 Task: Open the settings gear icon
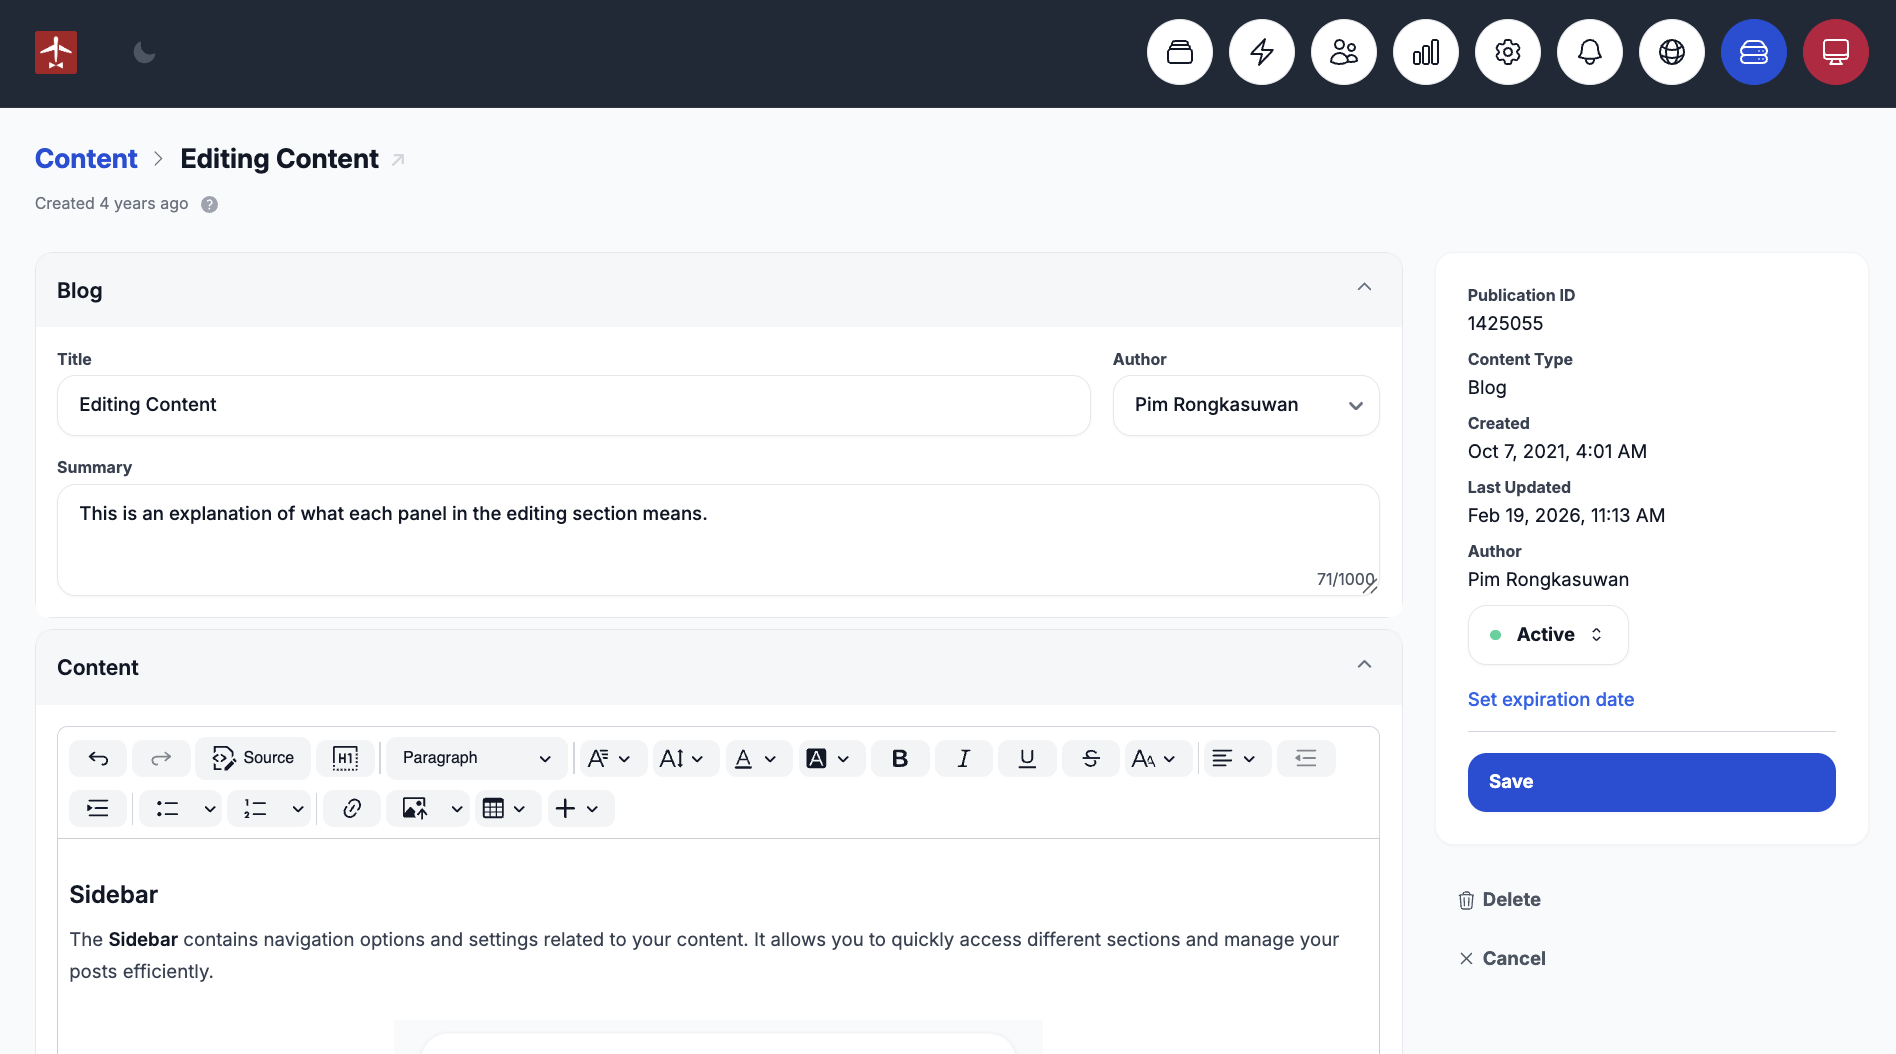pos(1507,53)
